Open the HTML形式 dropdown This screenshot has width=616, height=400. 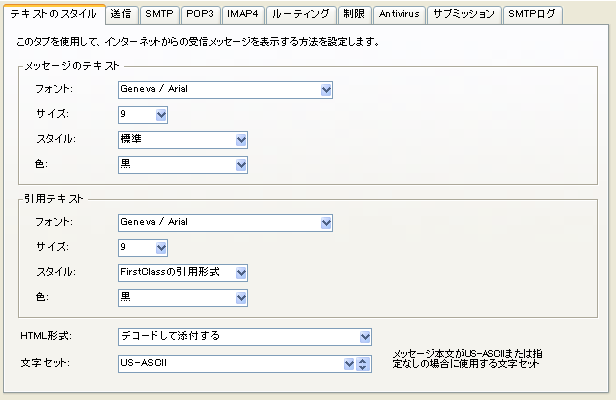tap(244, 337)
